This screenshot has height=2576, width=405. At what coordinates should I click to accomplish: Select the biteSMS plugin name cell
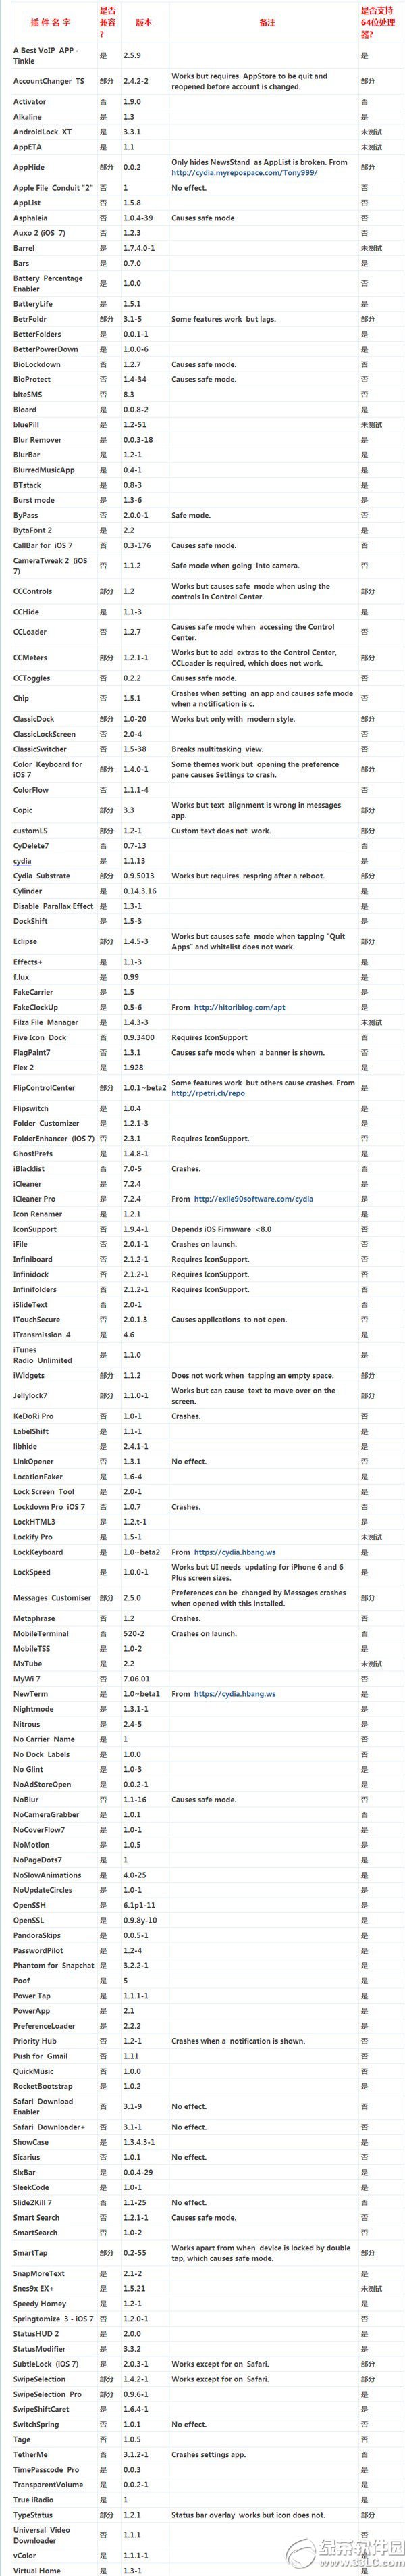click(29, 394)
